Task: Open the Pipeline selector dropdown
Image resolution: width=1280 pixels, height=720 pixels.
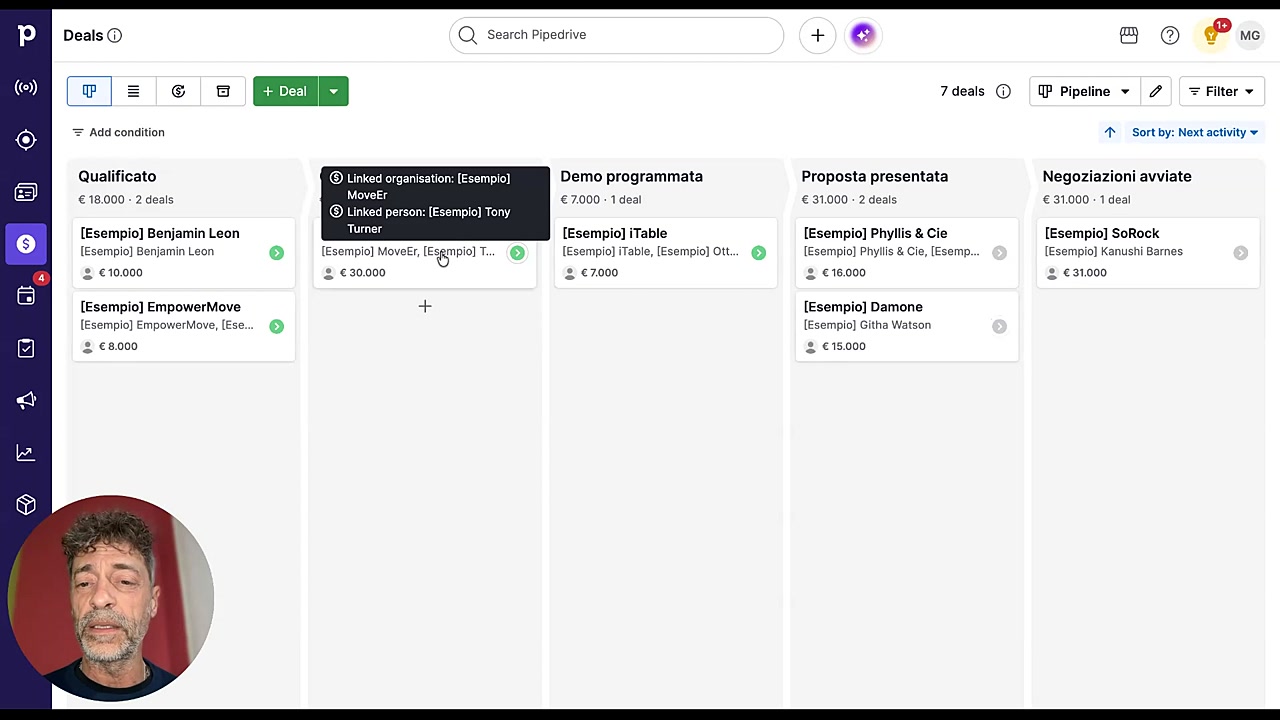Action: (x=1084, y=91)
